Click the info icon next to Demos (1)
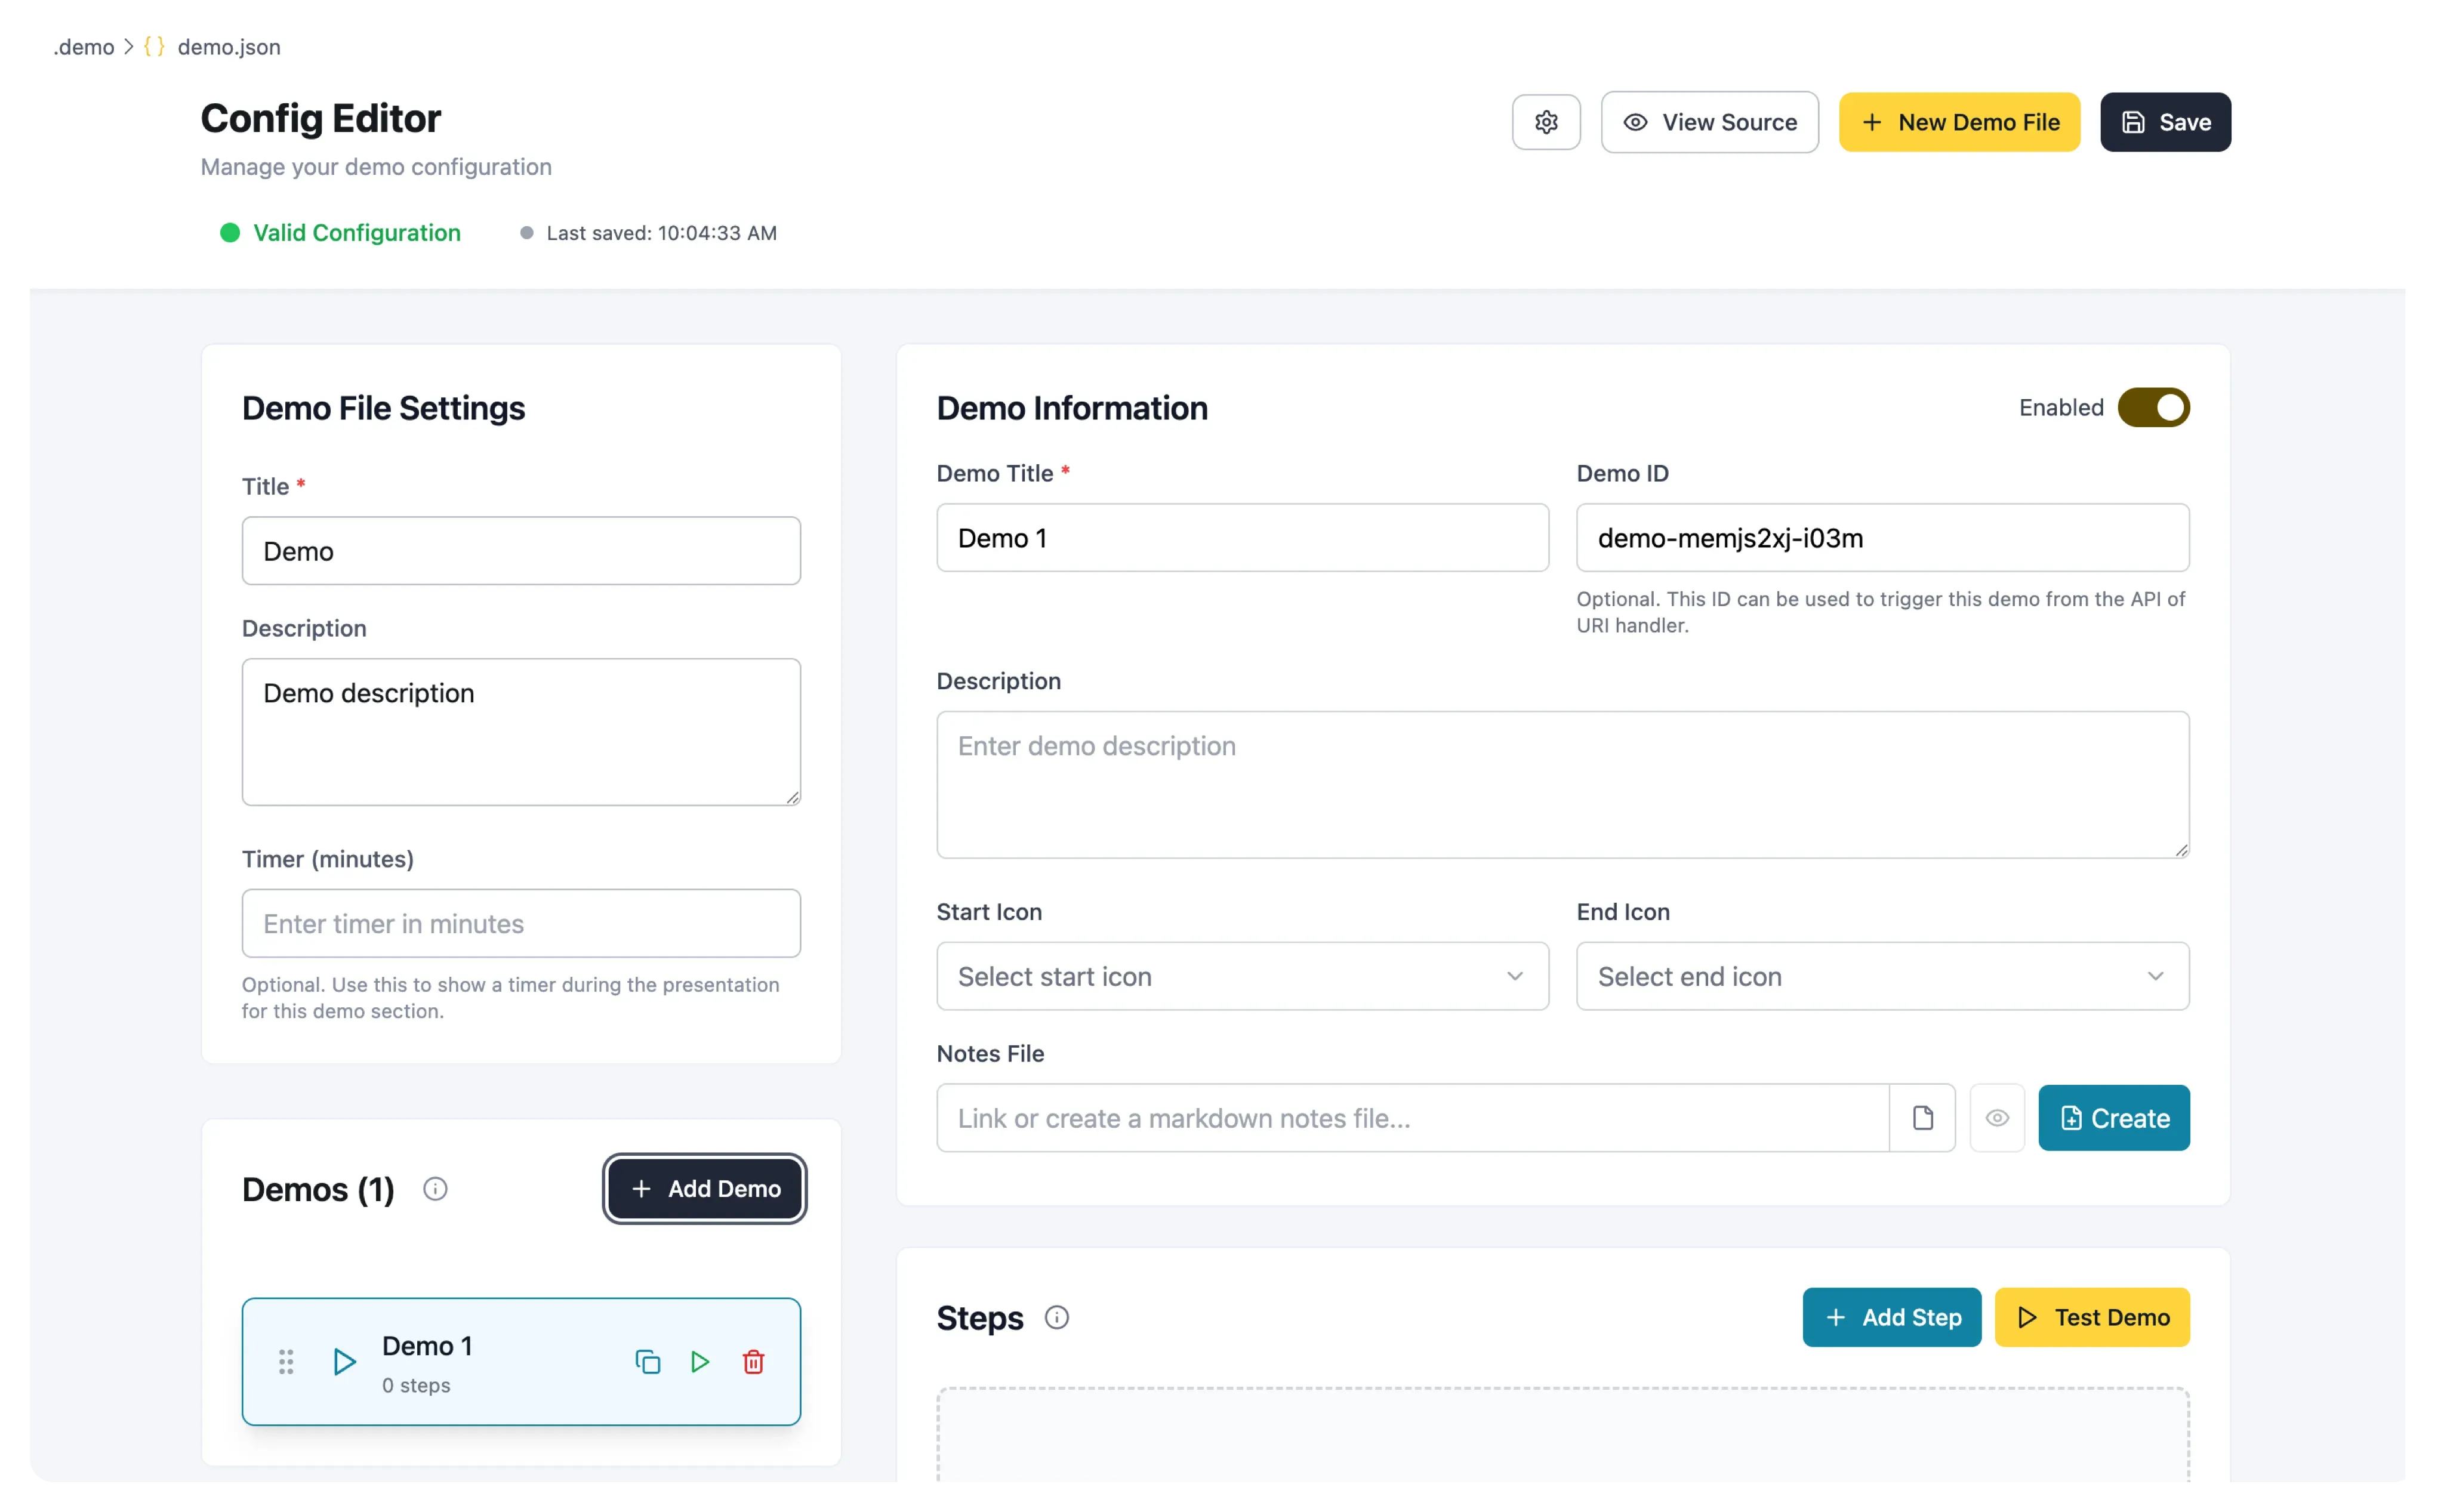 tap(435, 1189)
